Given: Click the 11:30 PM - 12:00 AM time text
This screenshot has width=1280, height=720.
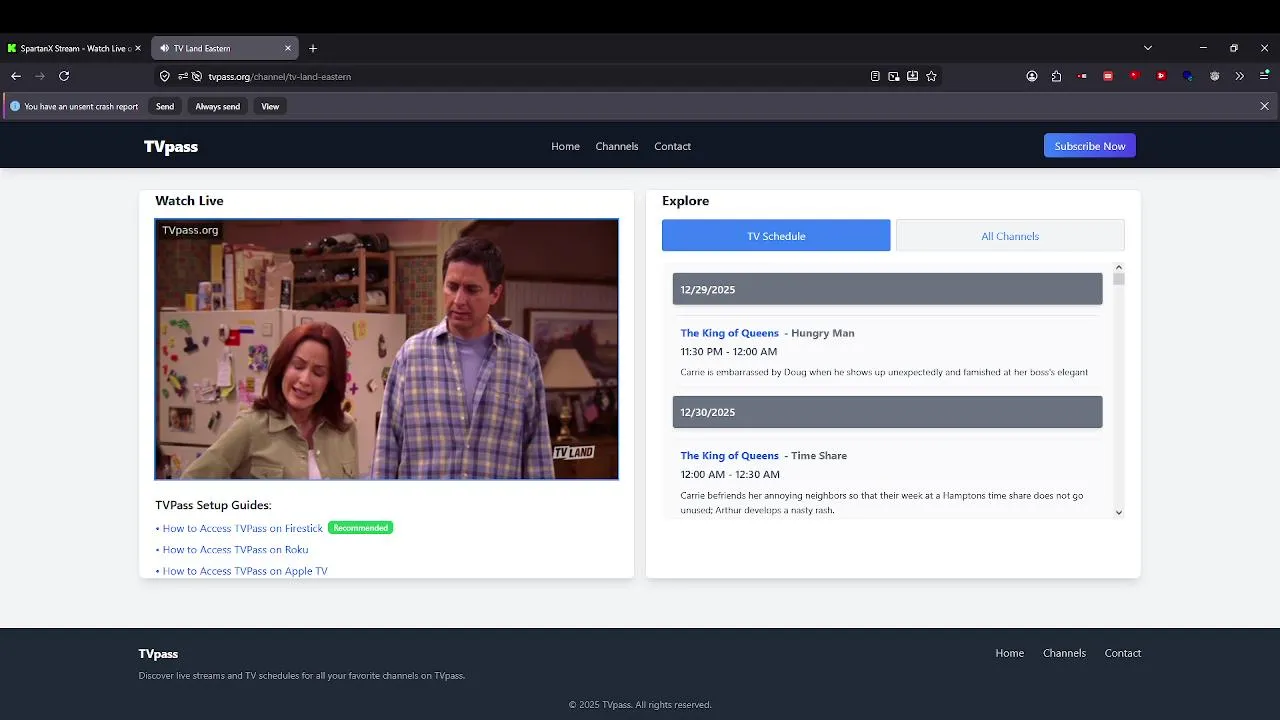Looking at the screenshot, I should (x=728, y=352).
